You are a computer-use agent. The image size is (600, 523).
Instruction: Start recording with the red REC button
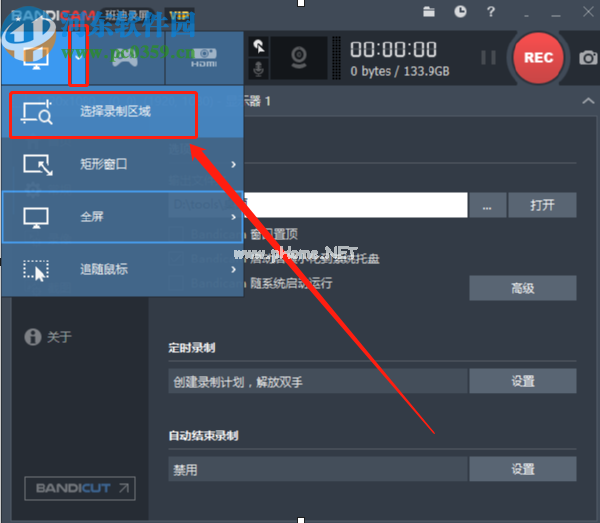tap(538, 58)
